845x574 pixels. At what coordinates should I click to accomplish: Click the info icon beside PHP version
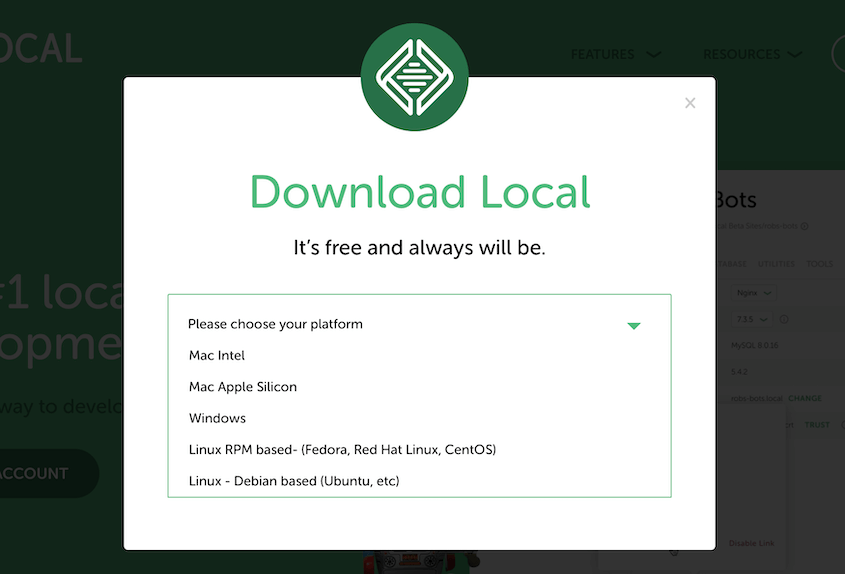[x=784, y=319]
